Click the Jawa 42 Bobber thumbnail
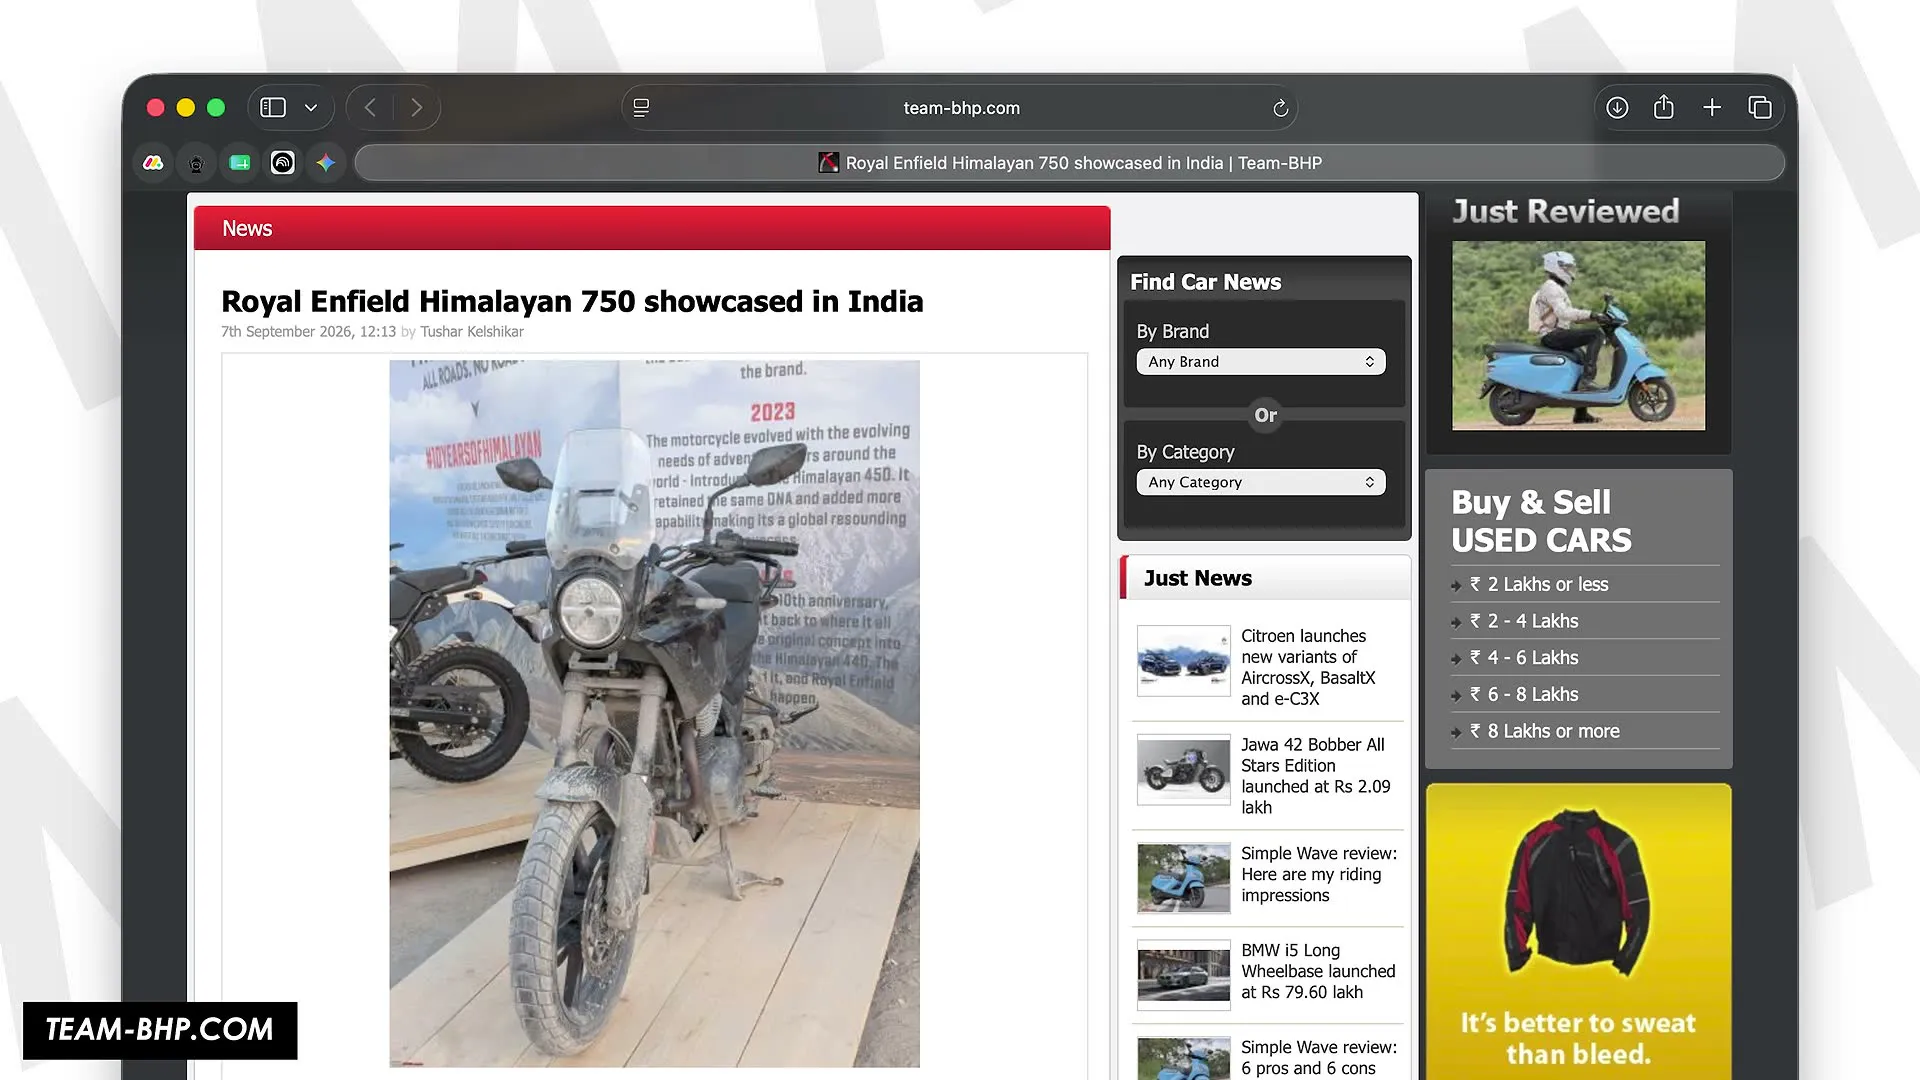The image size is (1920, 1080). pyautogui.click(x=1184, y=770)
